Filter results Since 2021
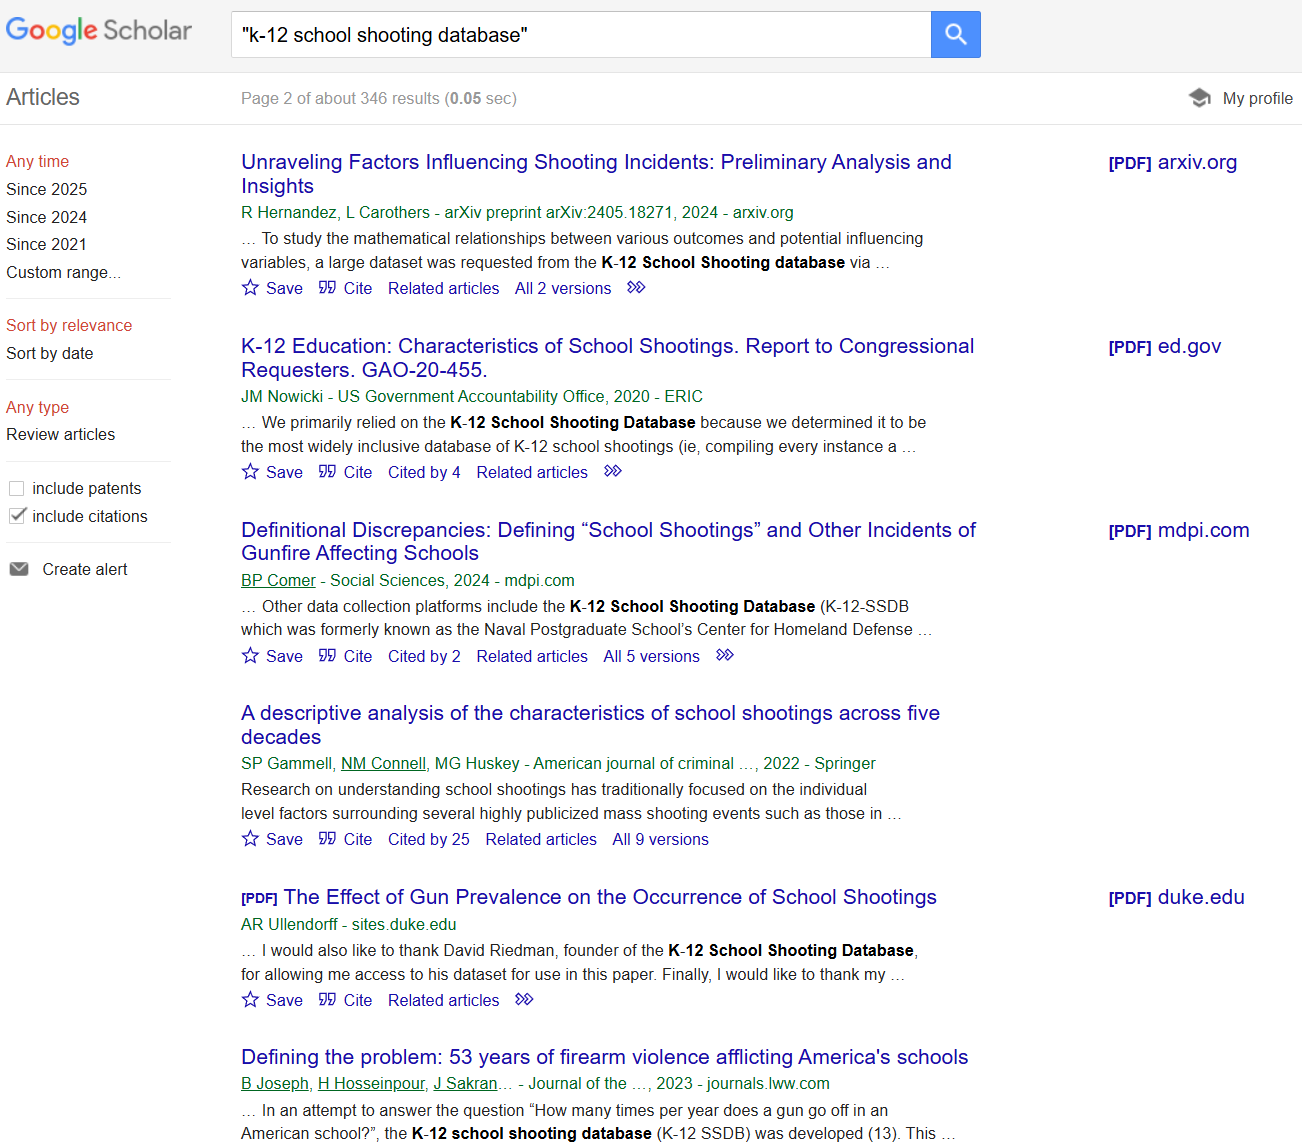 pos(47,244)
